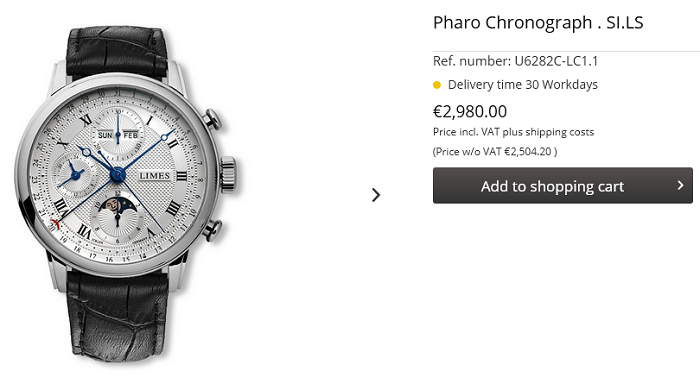Add the Pharo Chronograph to shopping cart

562,185
